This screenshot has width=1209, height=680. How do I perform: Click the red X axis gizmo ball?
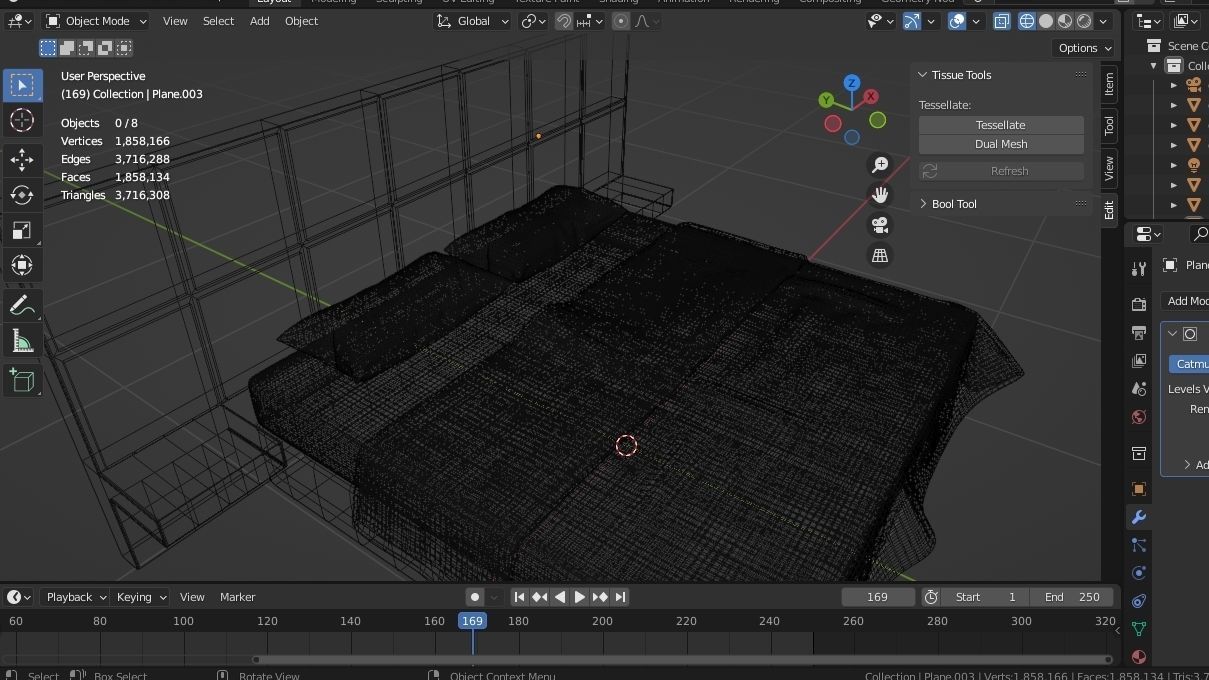[x=871, y=96]
